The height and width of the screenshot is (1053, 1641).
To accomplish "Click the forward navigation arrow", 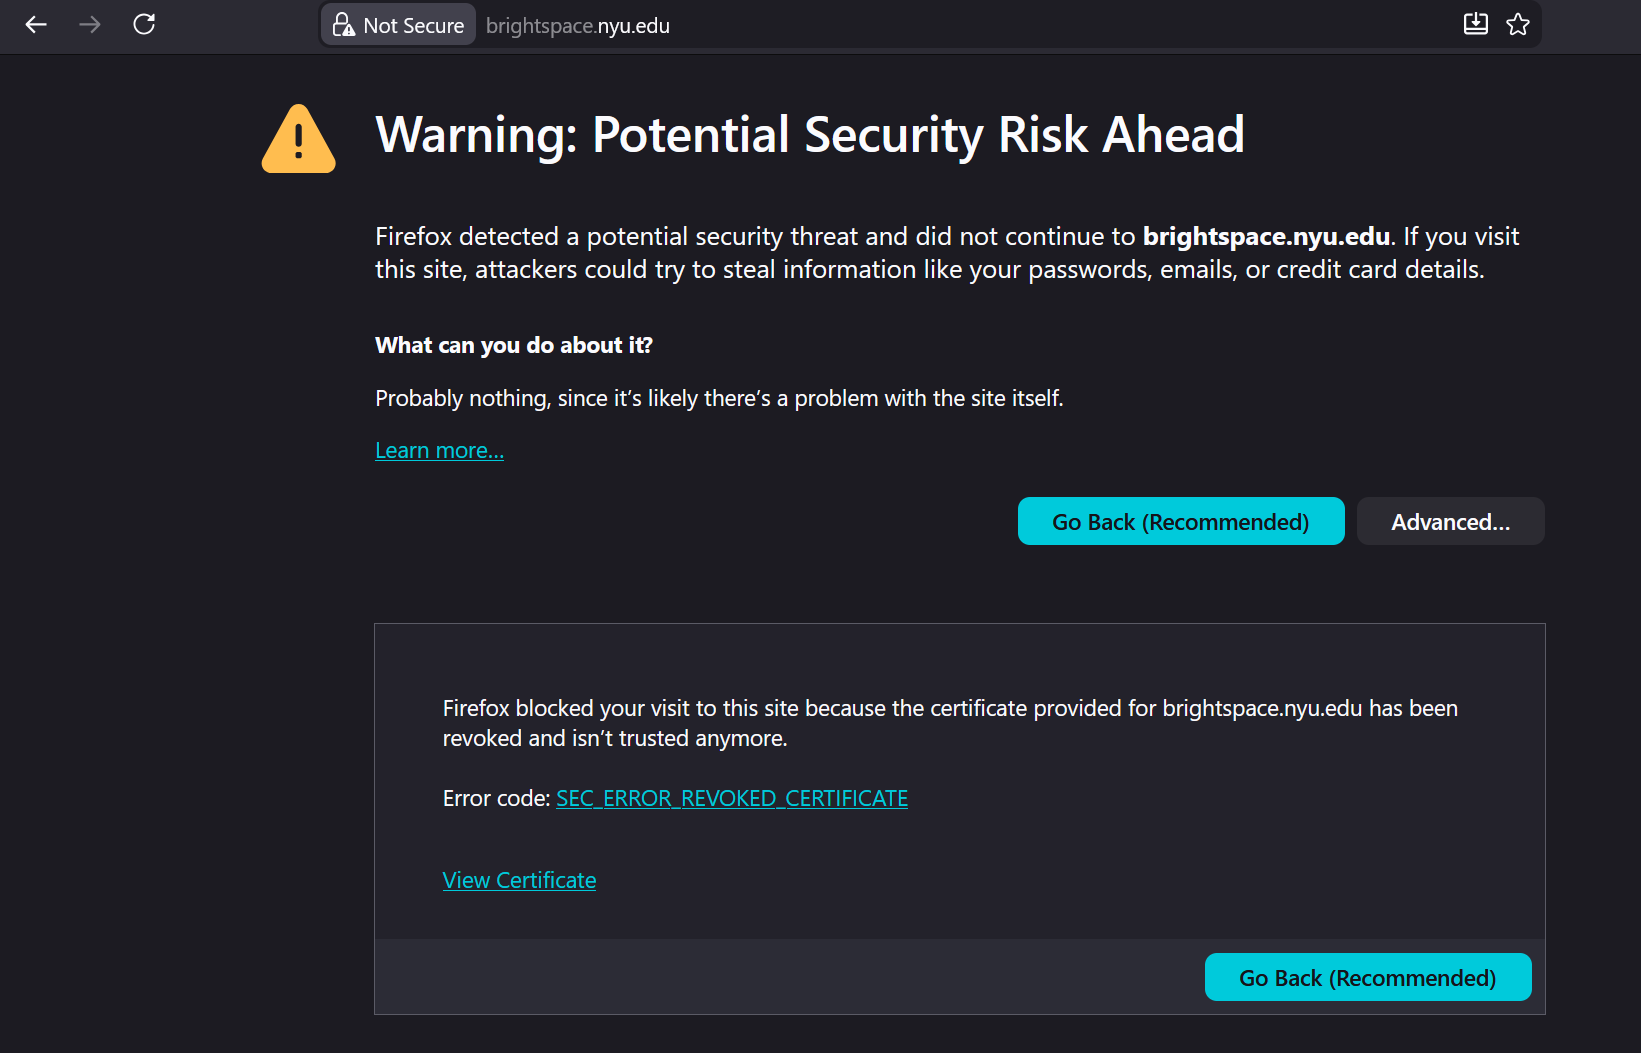I will (x=90, y=25).
